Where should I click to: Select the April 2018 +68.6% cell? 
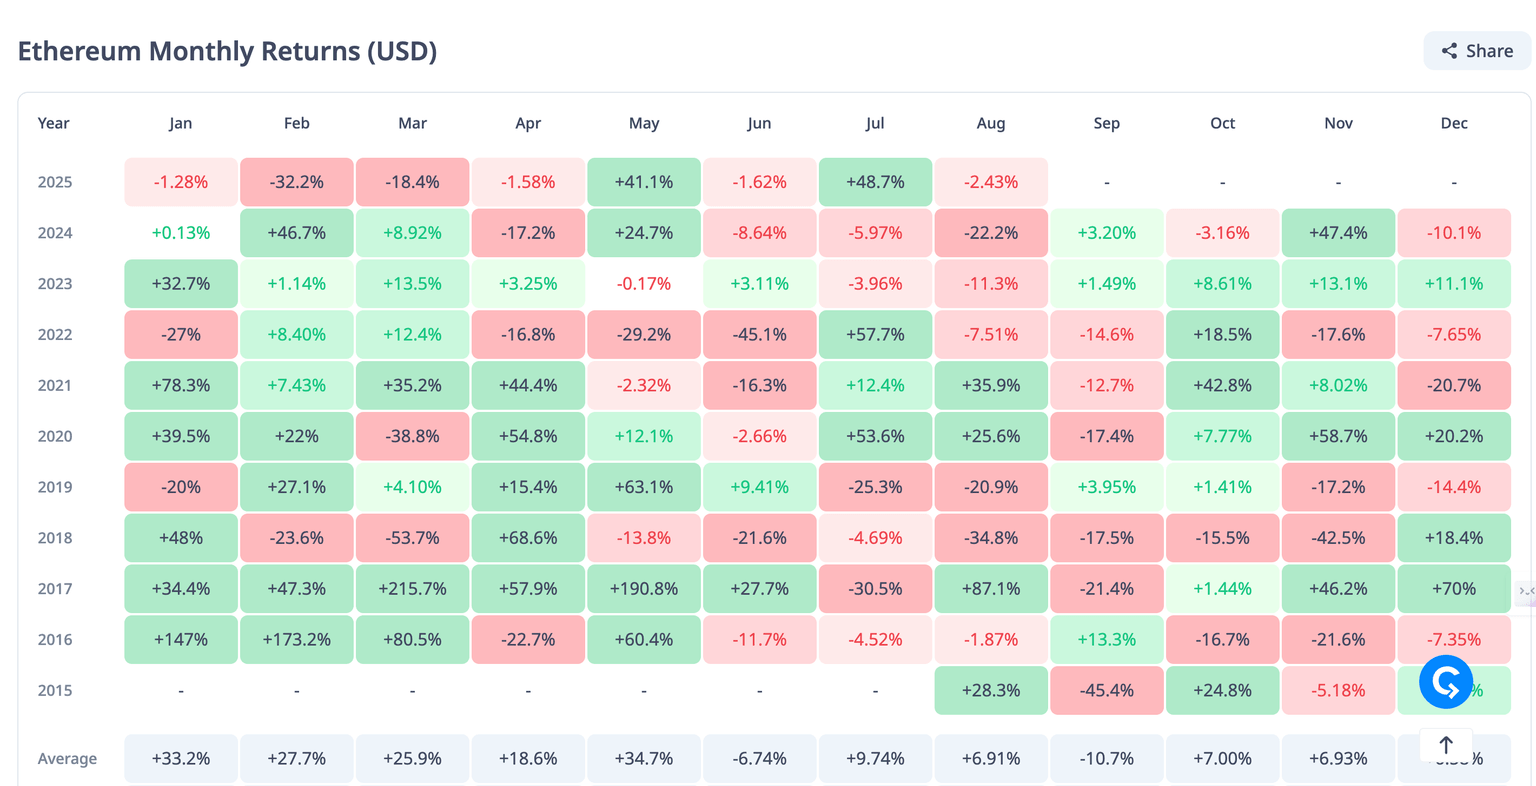click(x=528, y=538)
